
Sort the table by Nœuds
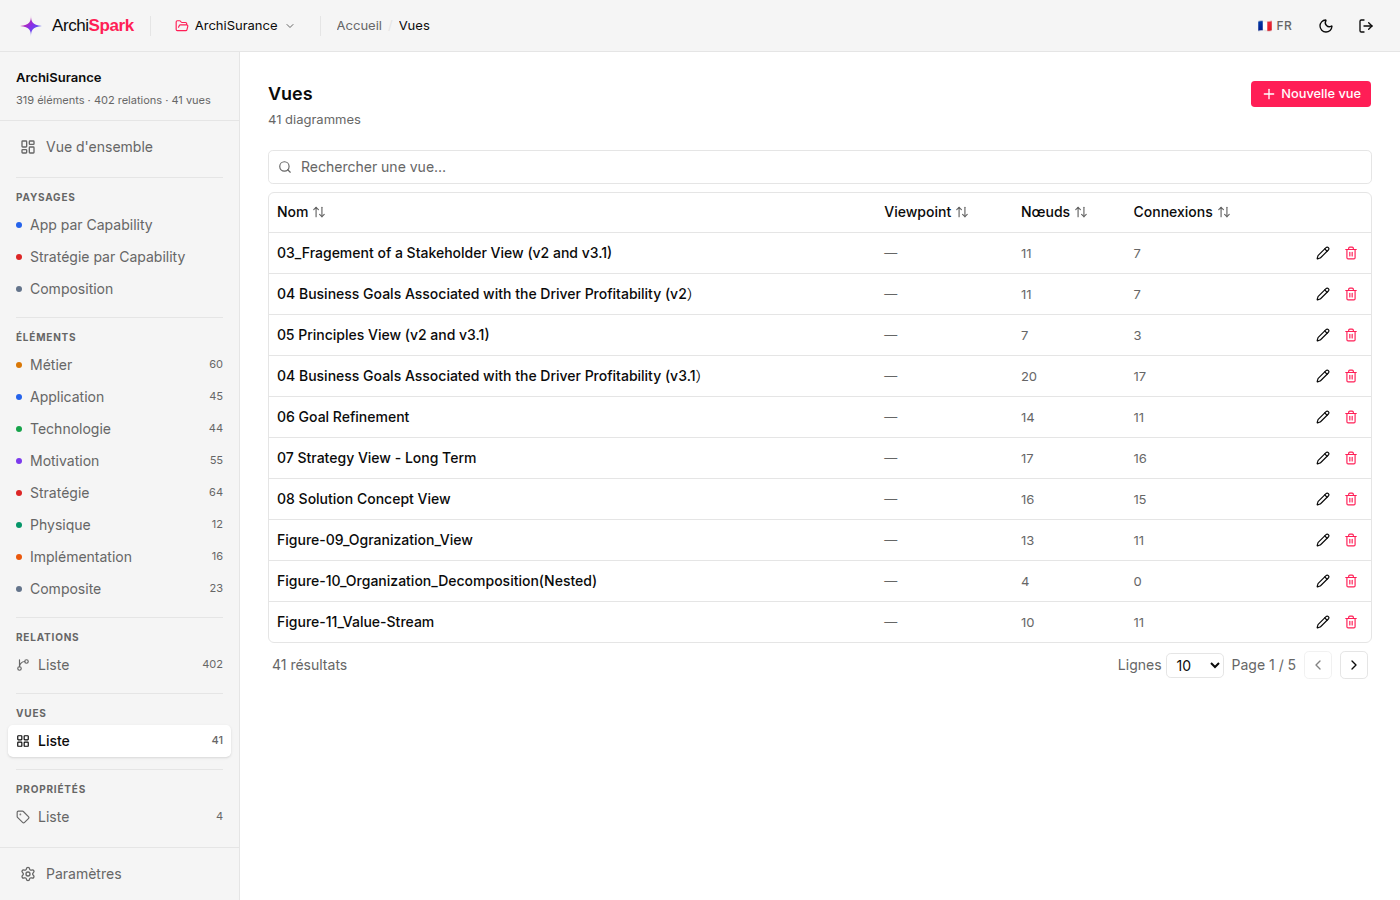click(1054, 212)
